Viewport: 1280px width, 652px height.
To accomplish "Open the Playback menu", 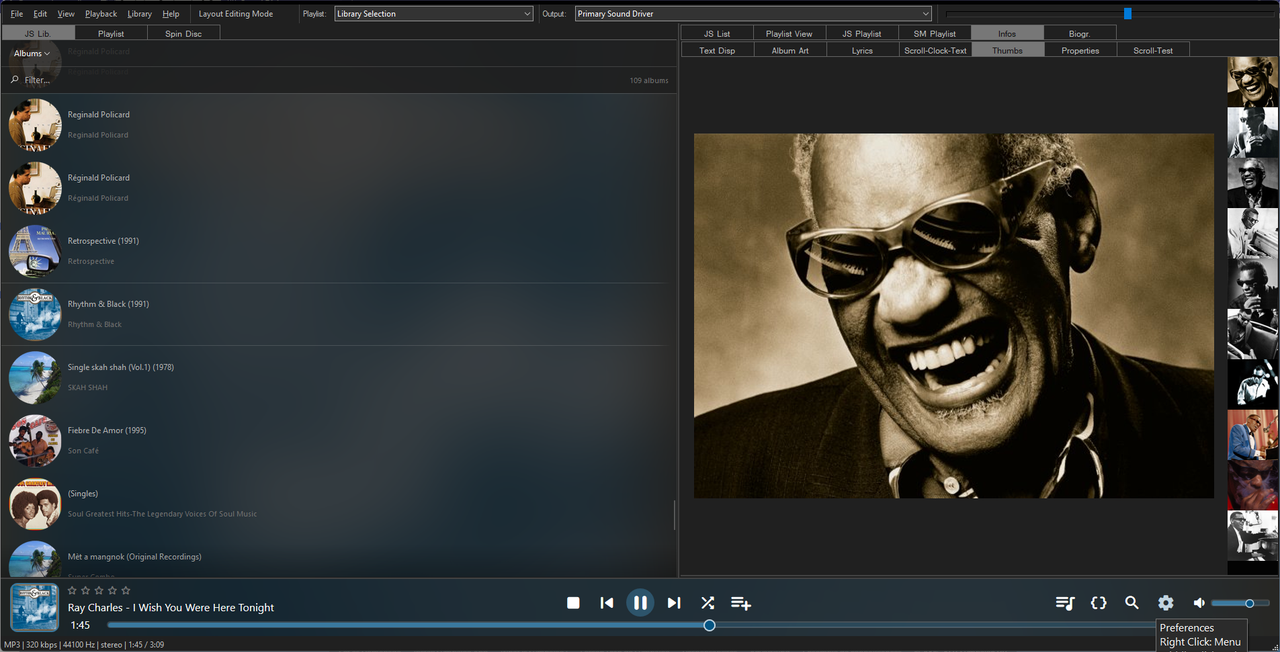I will (101, 14).
